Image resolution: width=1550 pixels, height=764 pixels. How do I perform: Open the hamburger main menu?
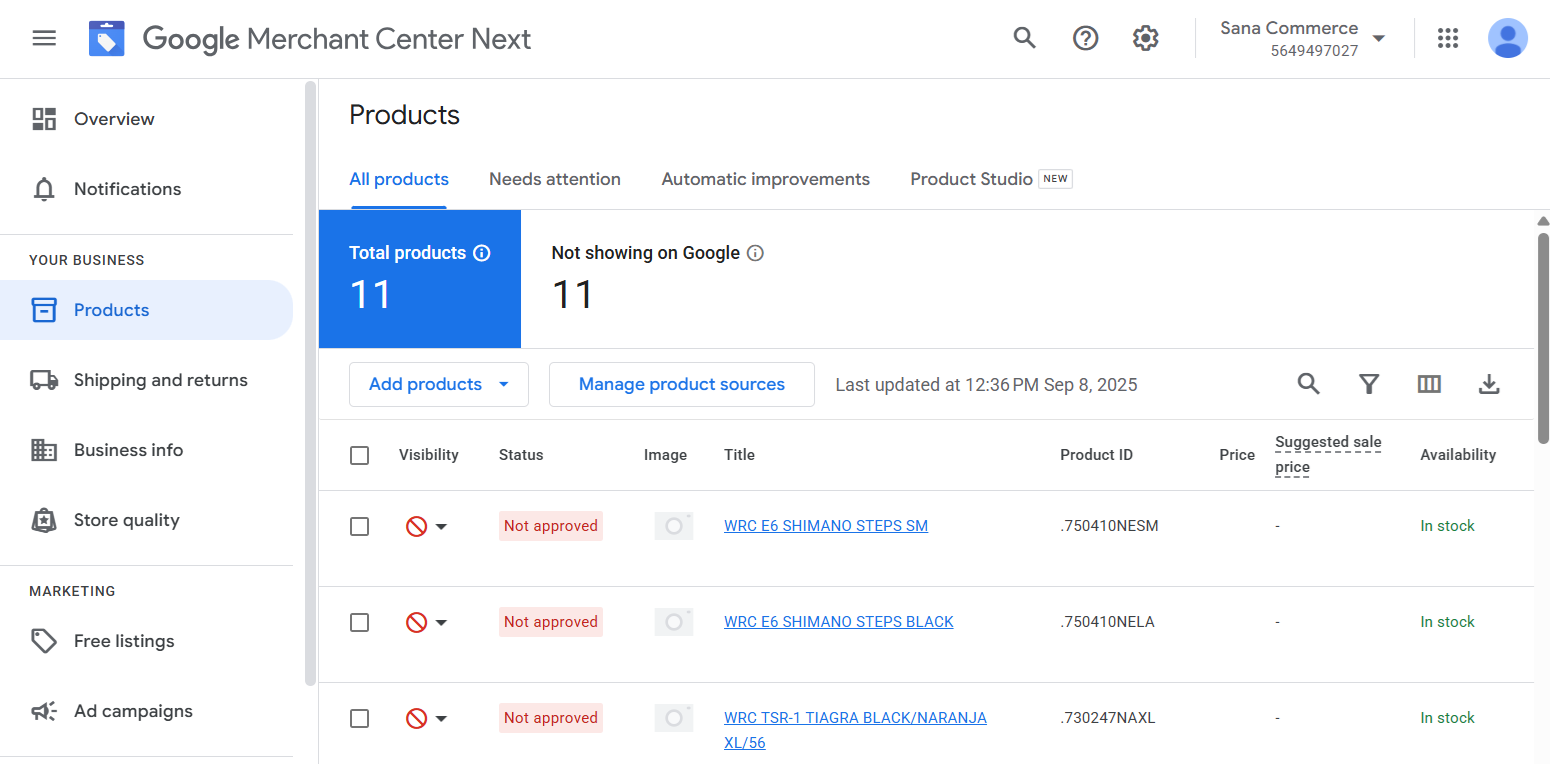44,38
